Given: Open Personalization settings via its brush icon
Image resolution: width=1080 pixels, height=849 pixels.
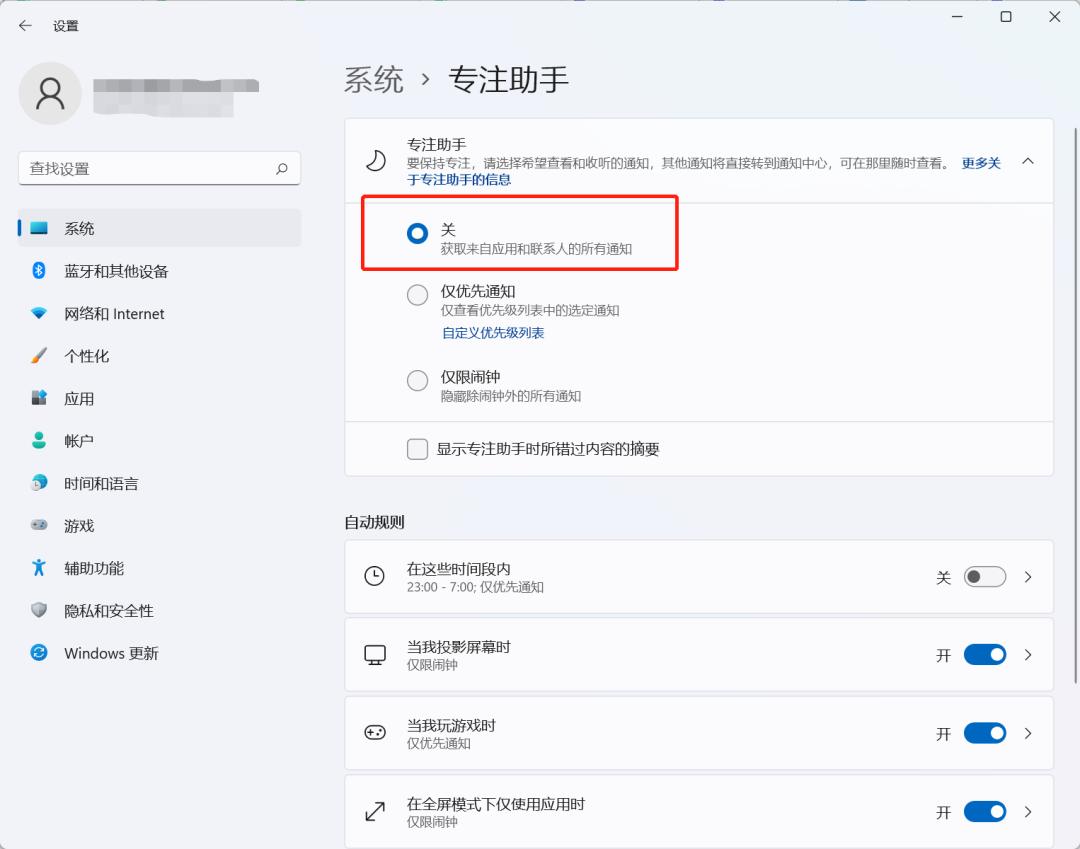Looking at the screenshot, I should pos(38,355).
